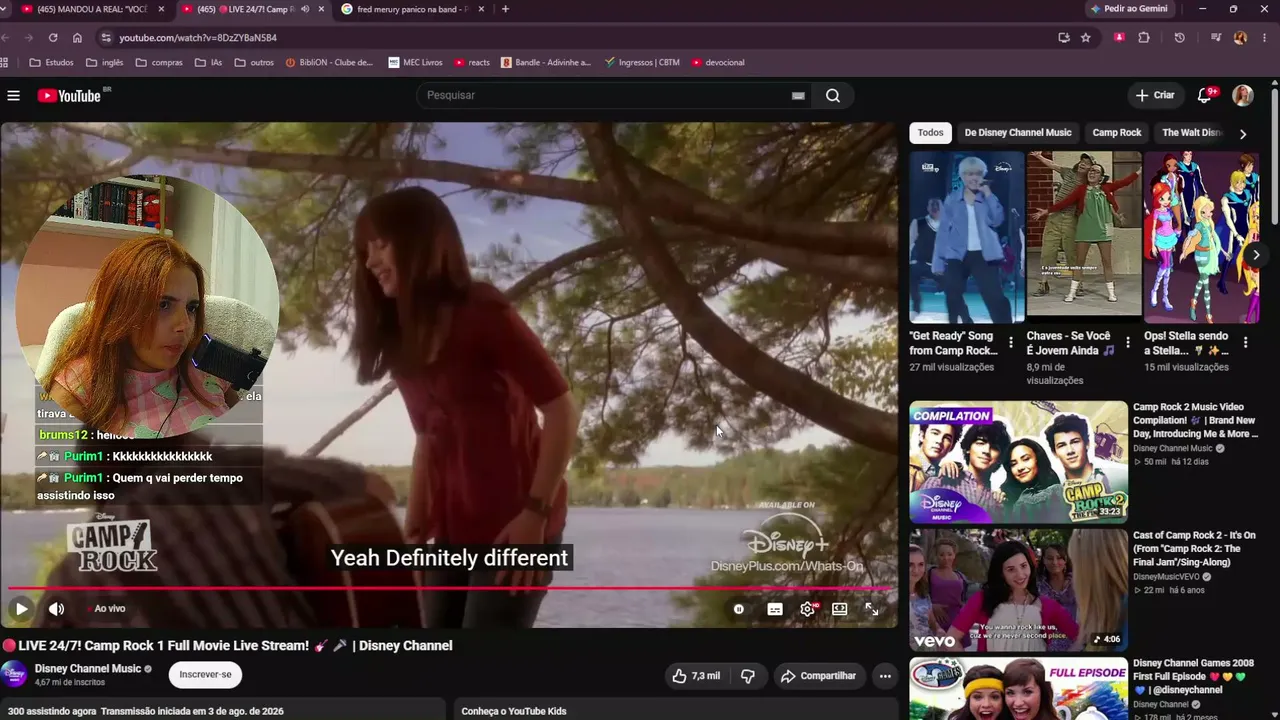Reload the current page
1280x720 pixels.
tap(51, 38)
